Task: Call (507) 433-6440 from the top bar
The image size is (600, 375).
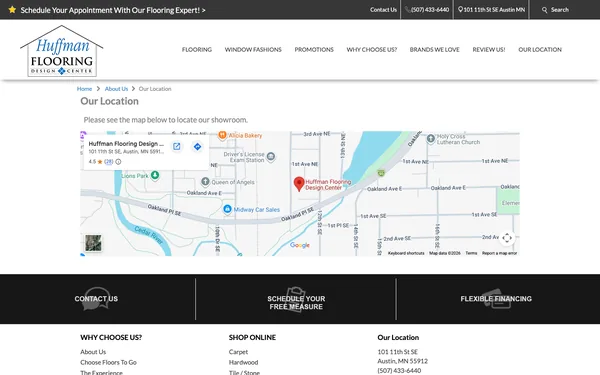Action: pos(427,10)
